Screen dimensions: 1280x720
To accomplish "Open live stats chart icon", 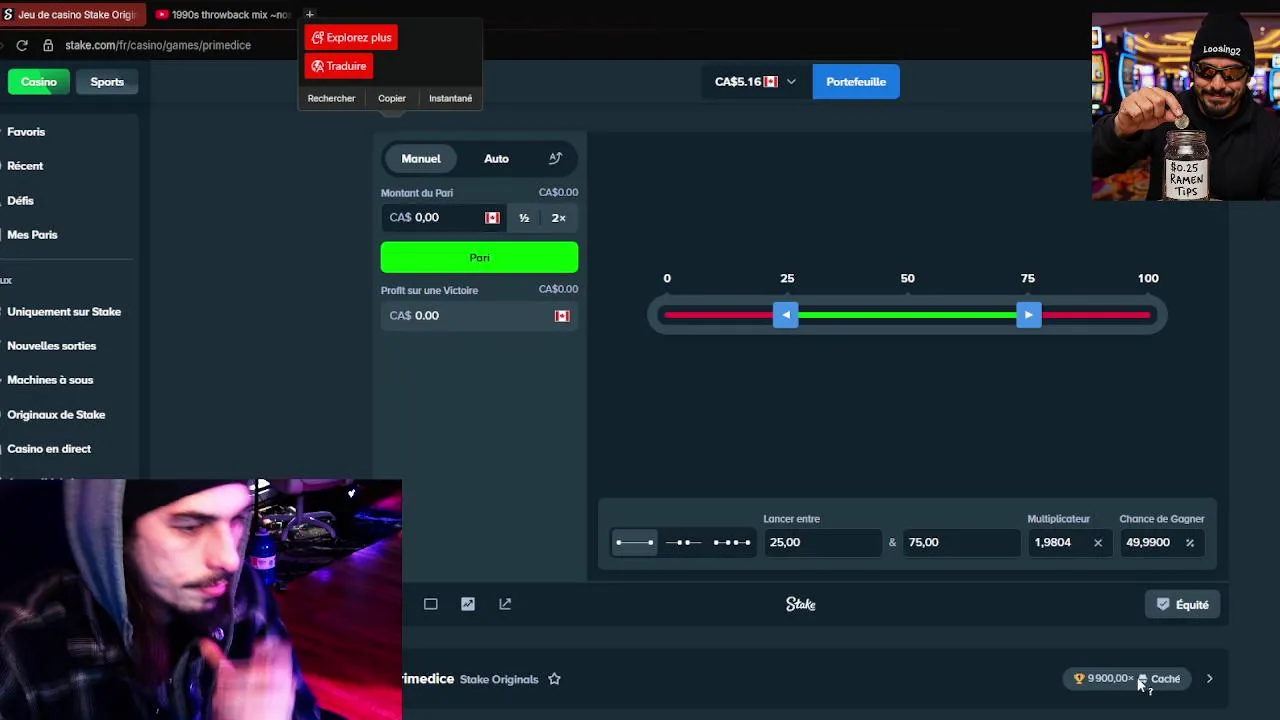I will pyautogui.click(x=468, y=604).
